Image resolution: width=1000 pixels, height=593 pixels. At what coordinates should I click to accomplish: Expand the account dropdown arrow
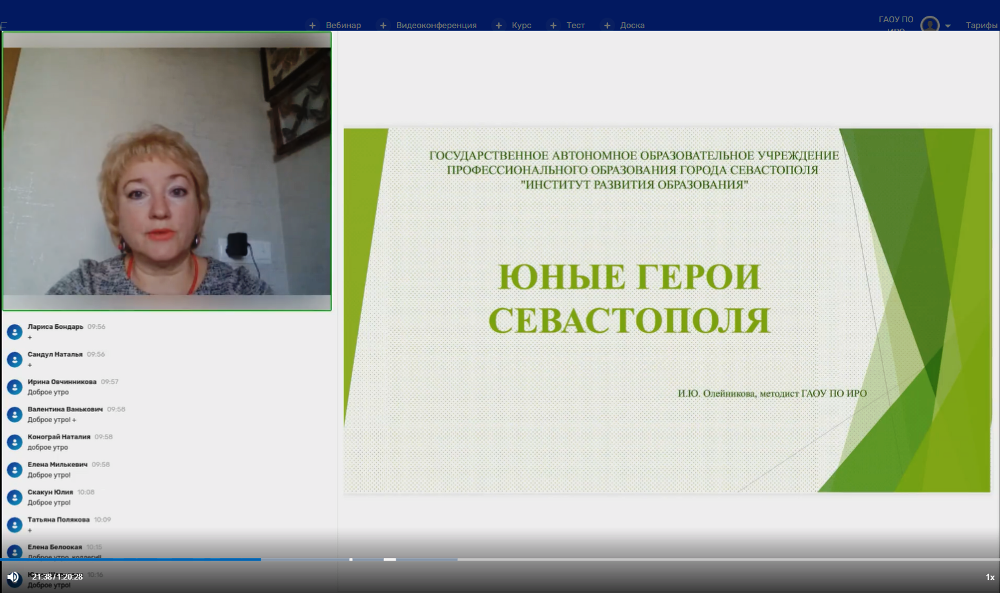[x=948, y=26]
